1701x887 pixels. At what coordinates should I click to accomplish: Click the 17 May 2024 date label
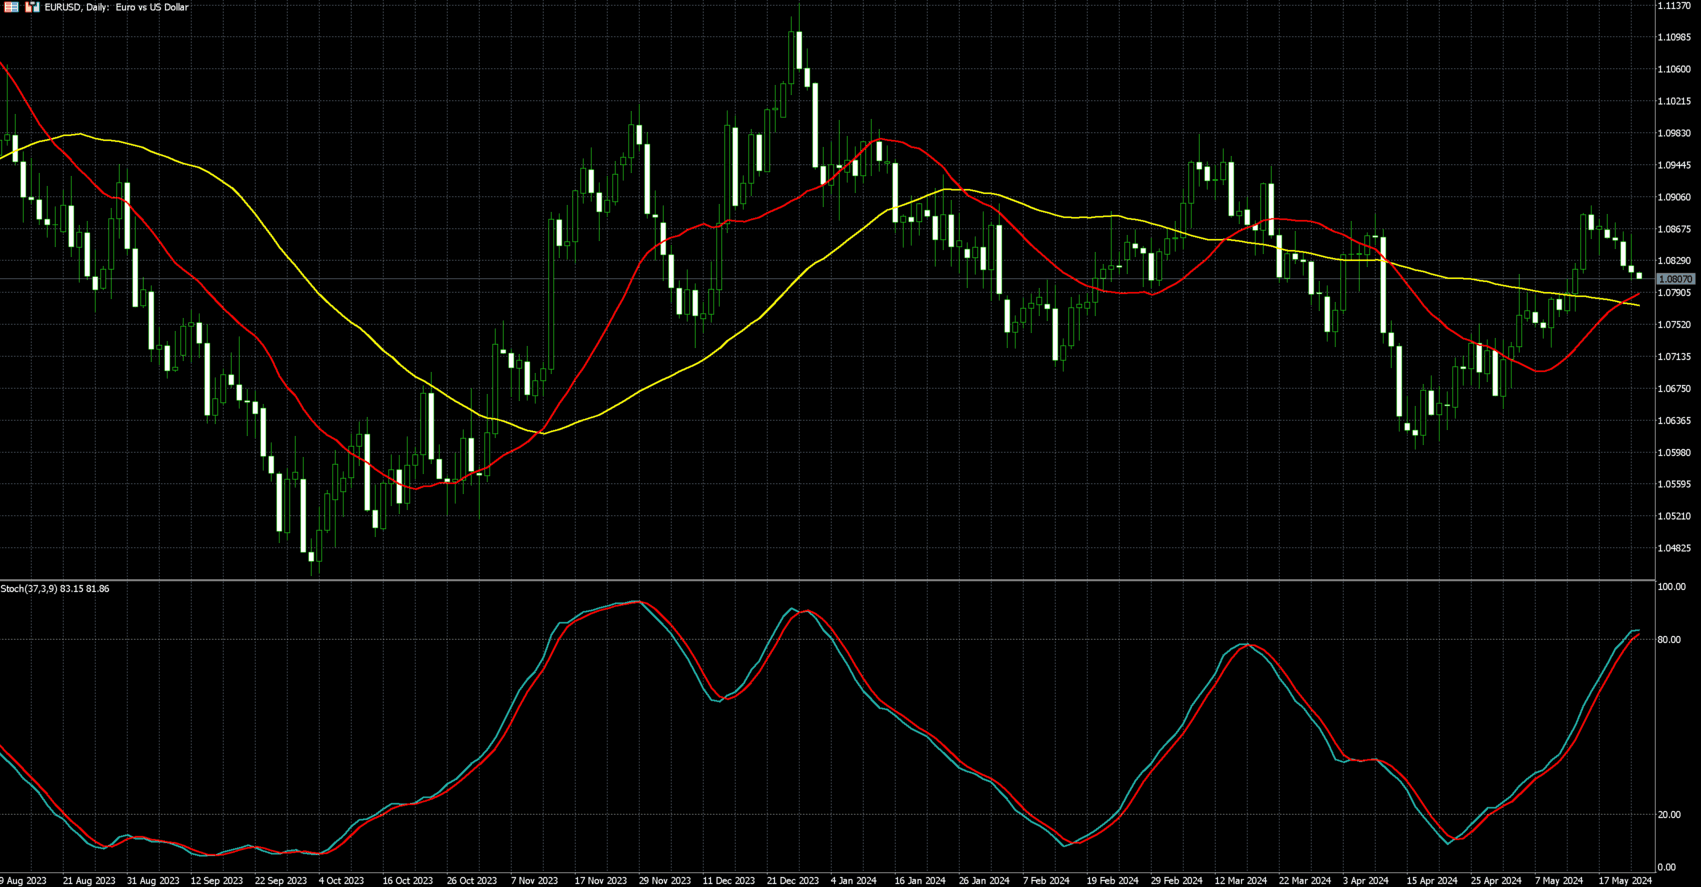click(x=1624, y=881)
